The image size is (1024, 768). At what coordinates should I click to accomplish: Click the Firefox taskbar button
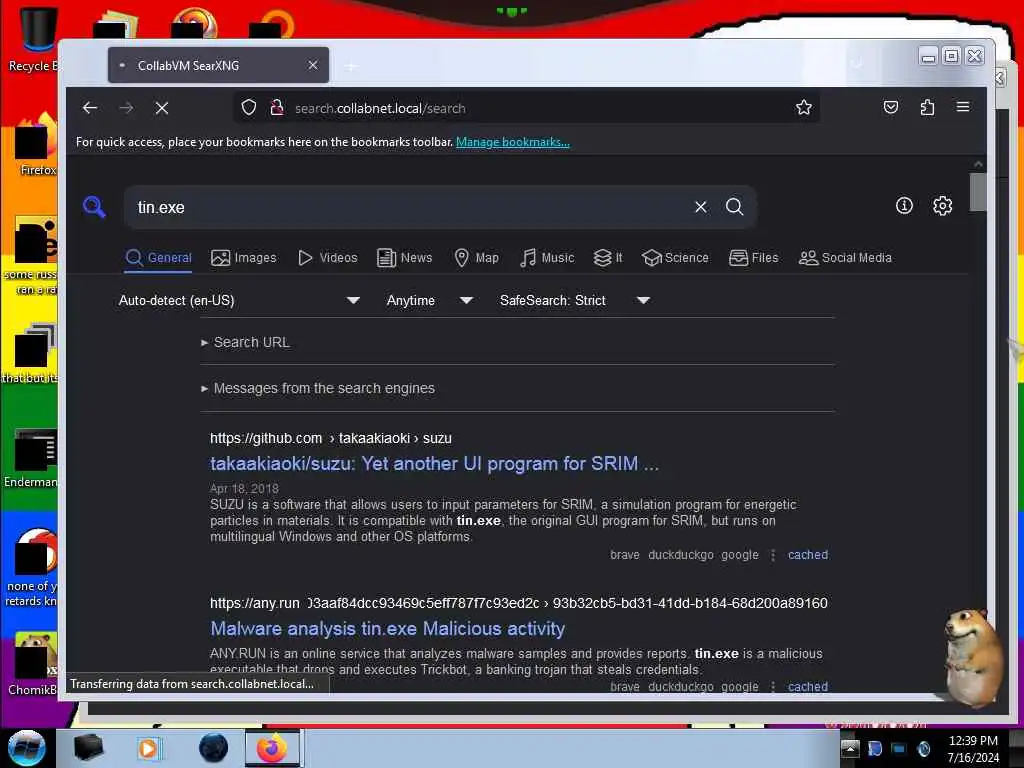[272, 748]
